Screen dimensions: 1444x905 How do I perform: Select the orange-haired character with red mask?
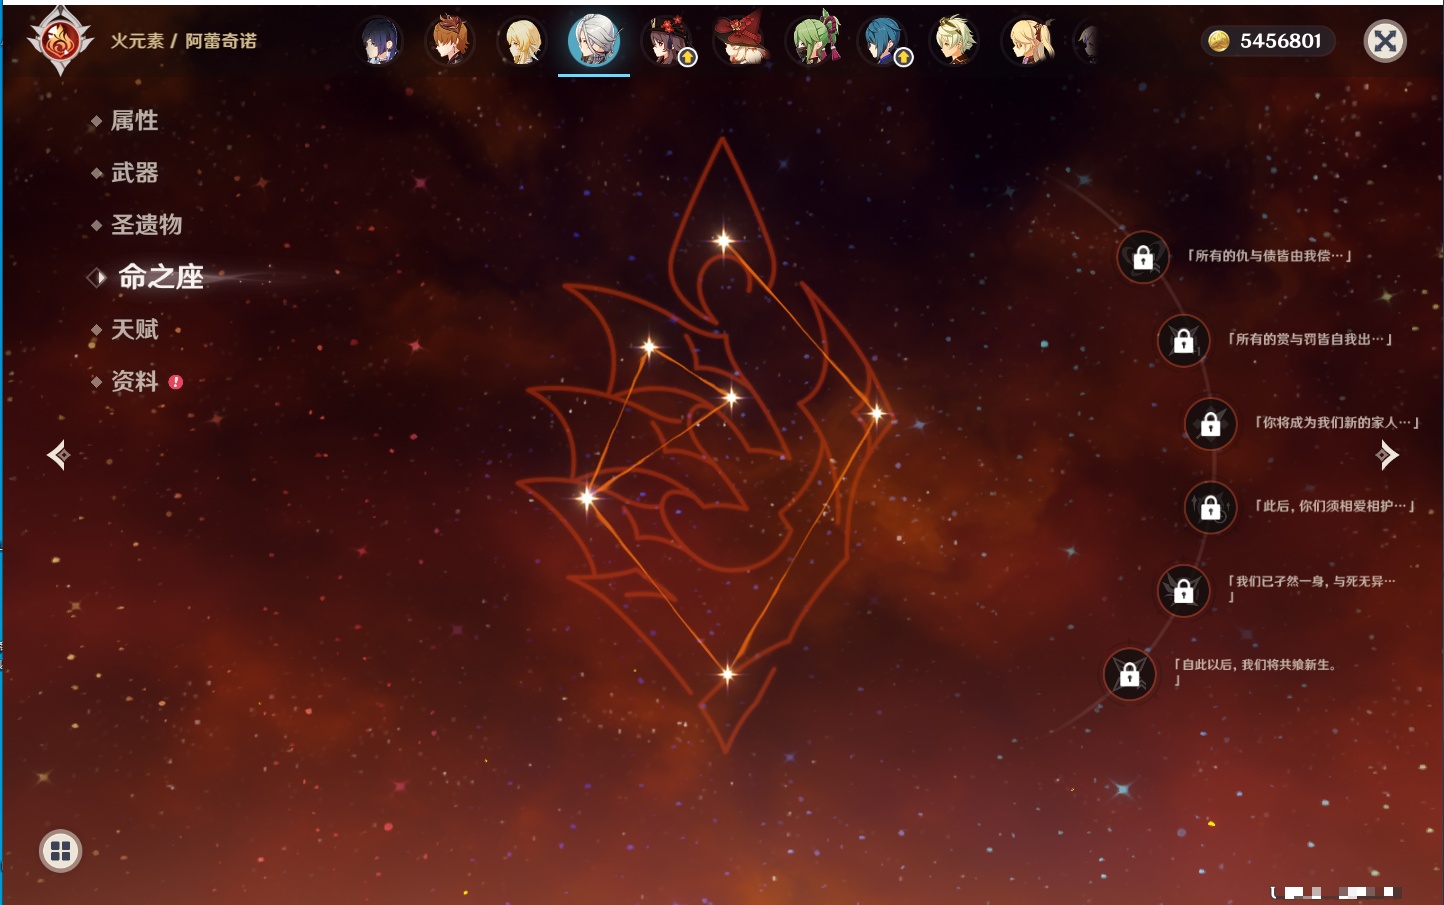pos(450,42)
